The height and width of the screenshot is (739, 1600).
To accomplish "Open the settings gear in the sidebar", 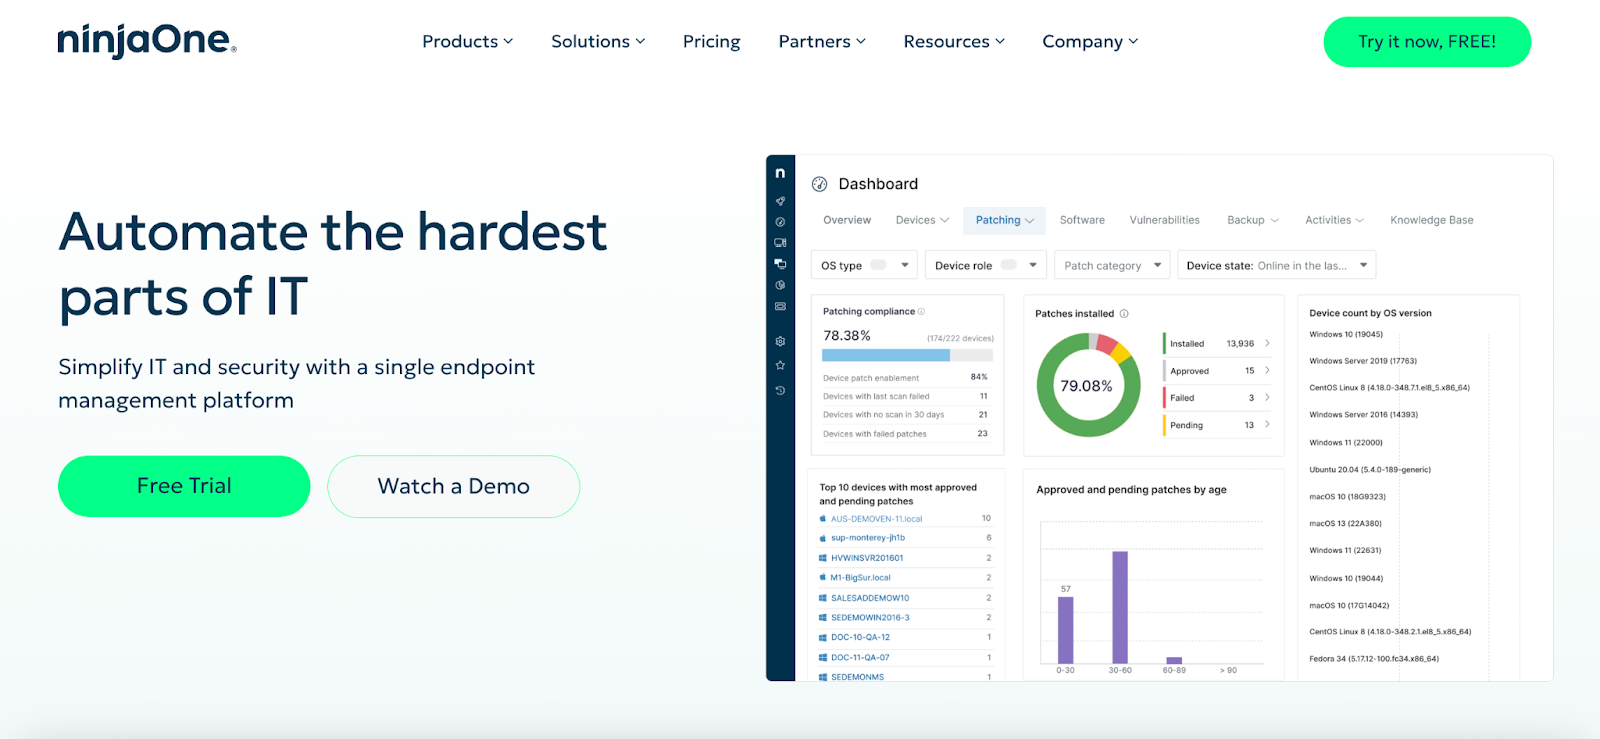I will coord(780,341).
